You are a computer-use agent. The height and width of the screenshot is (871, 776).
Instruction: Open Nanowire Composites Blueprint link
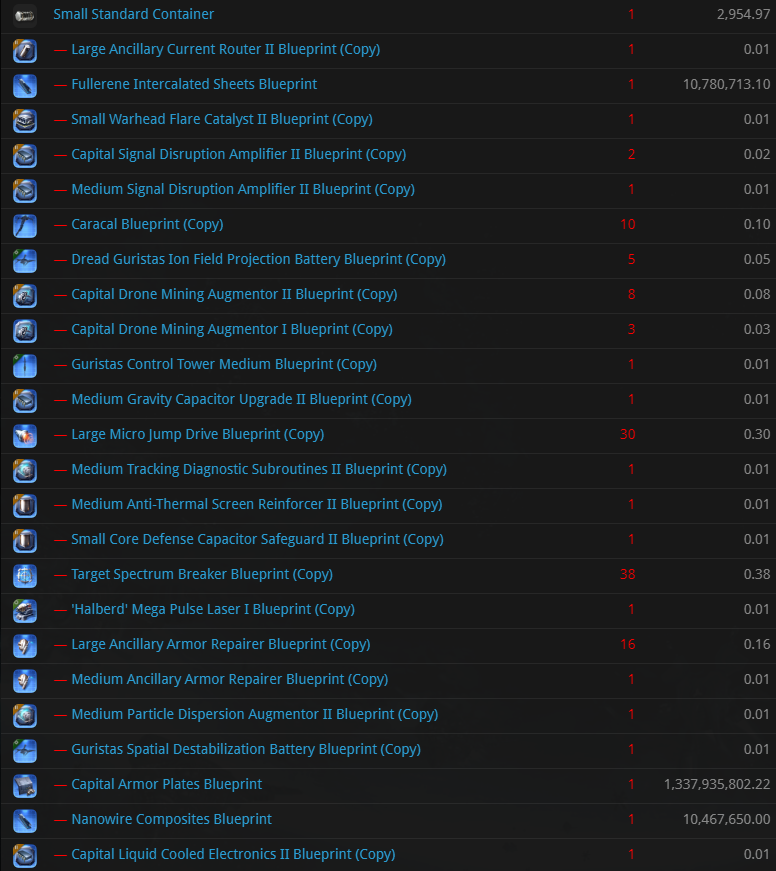pos(171,819)
